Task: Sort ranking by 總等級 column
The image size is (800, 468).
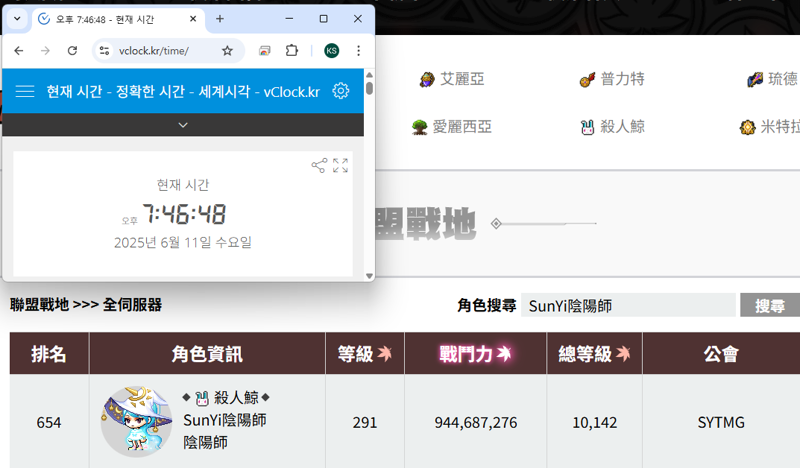Action: 594,354
